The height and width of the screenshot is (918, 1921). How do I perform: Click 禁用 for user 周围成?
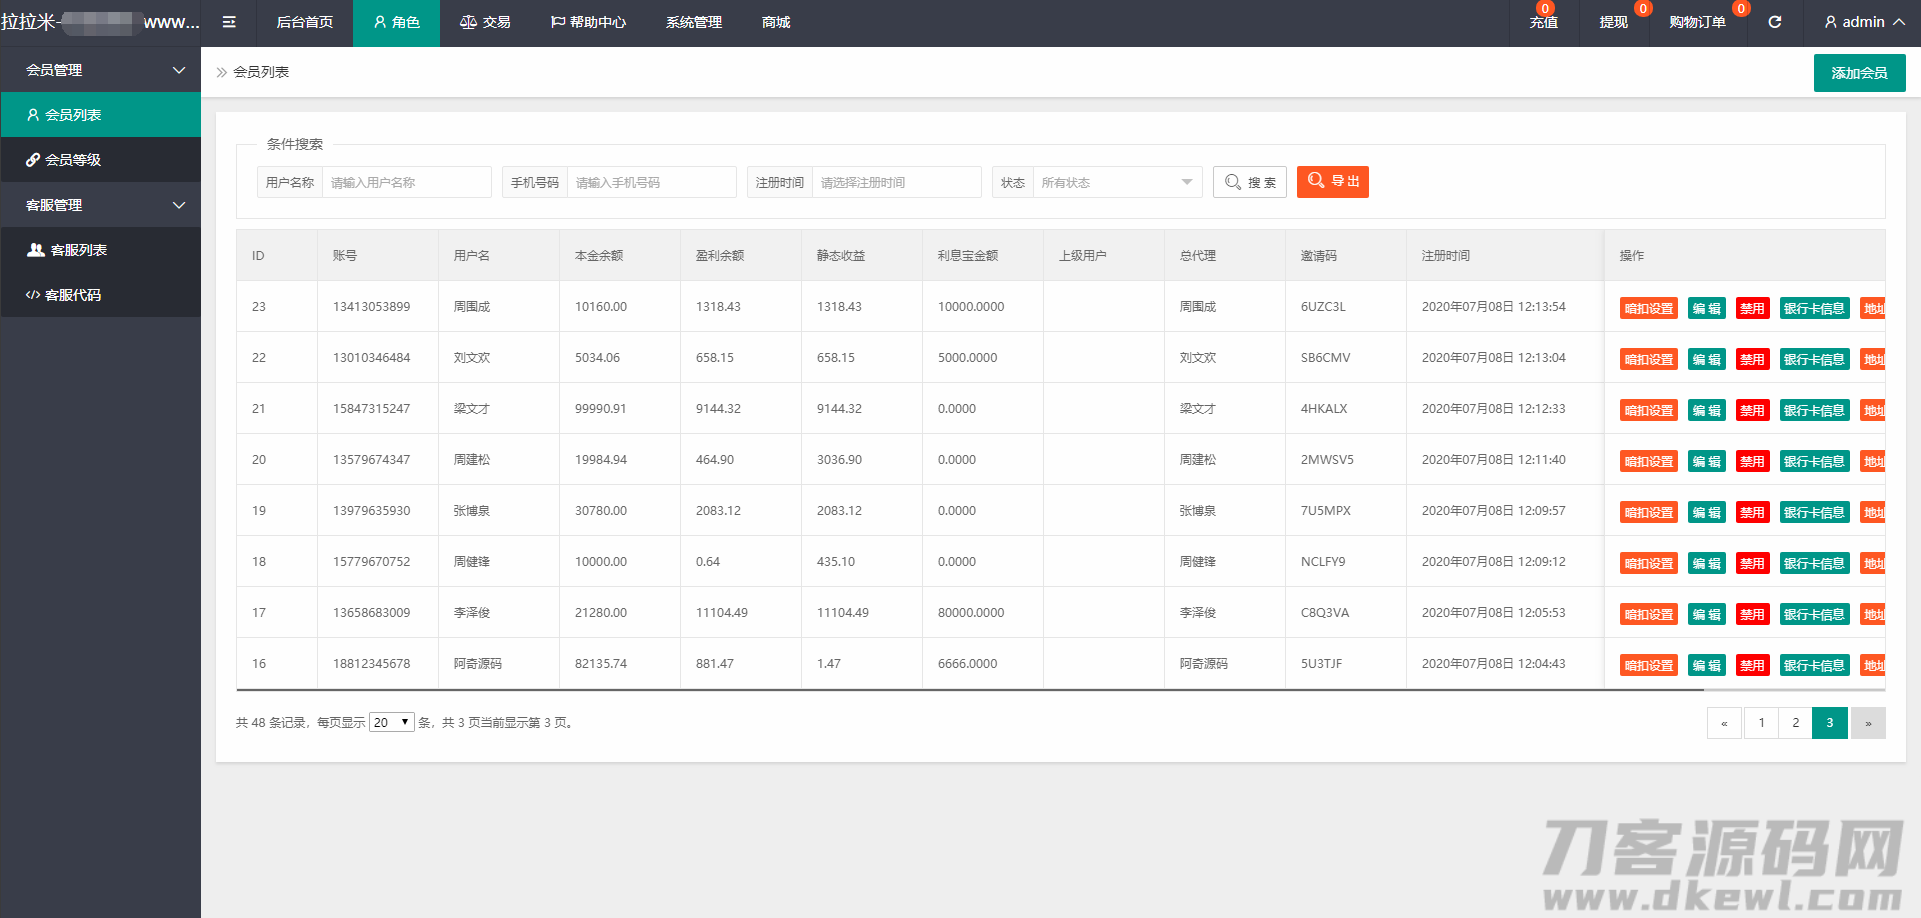(x=1752, y=308)
